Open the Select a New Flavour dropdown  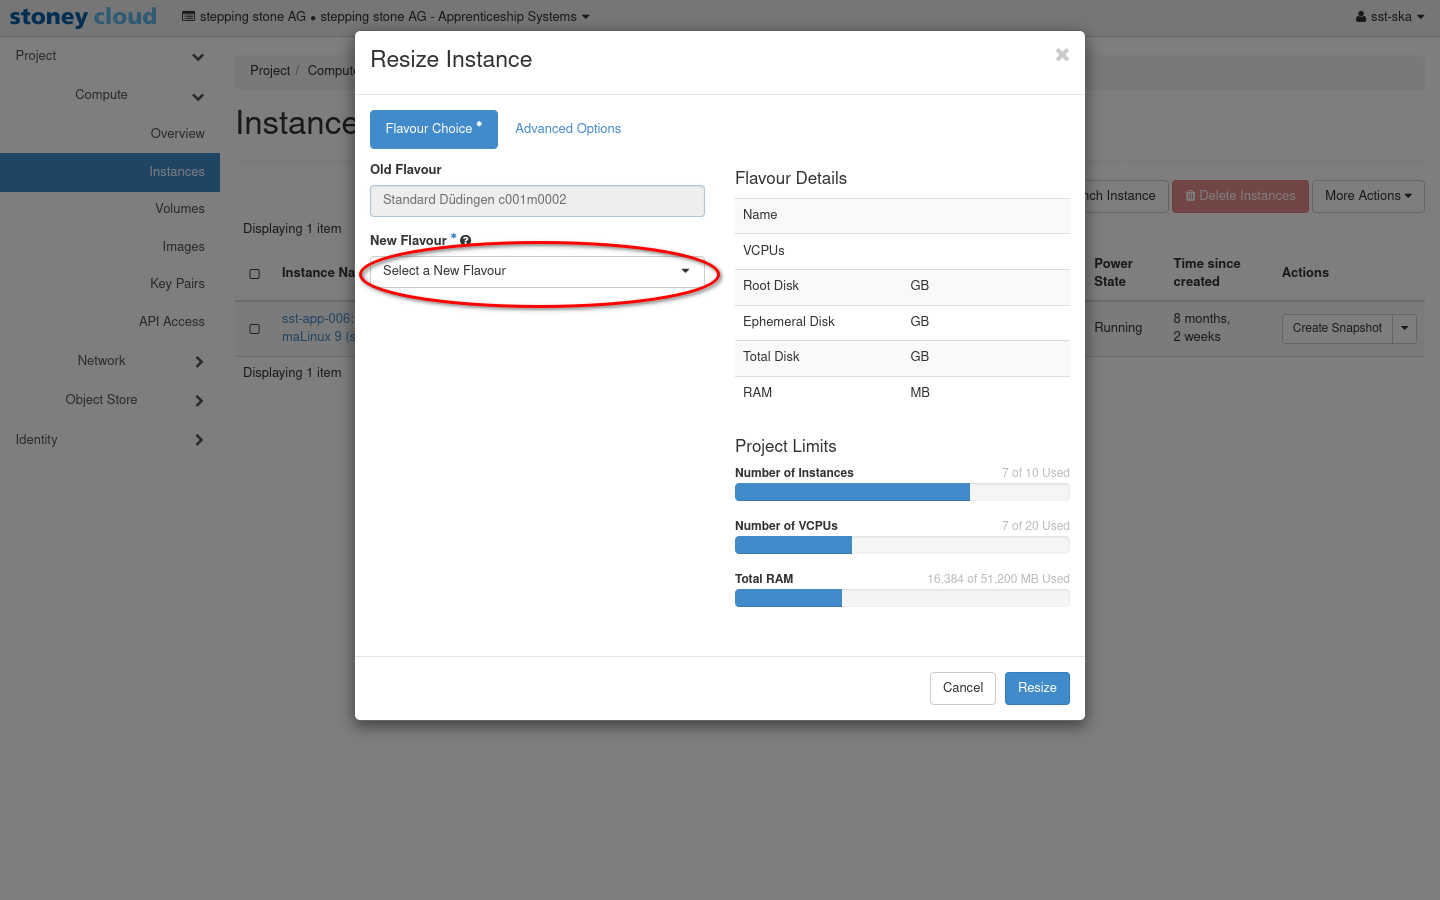point(537,271)
